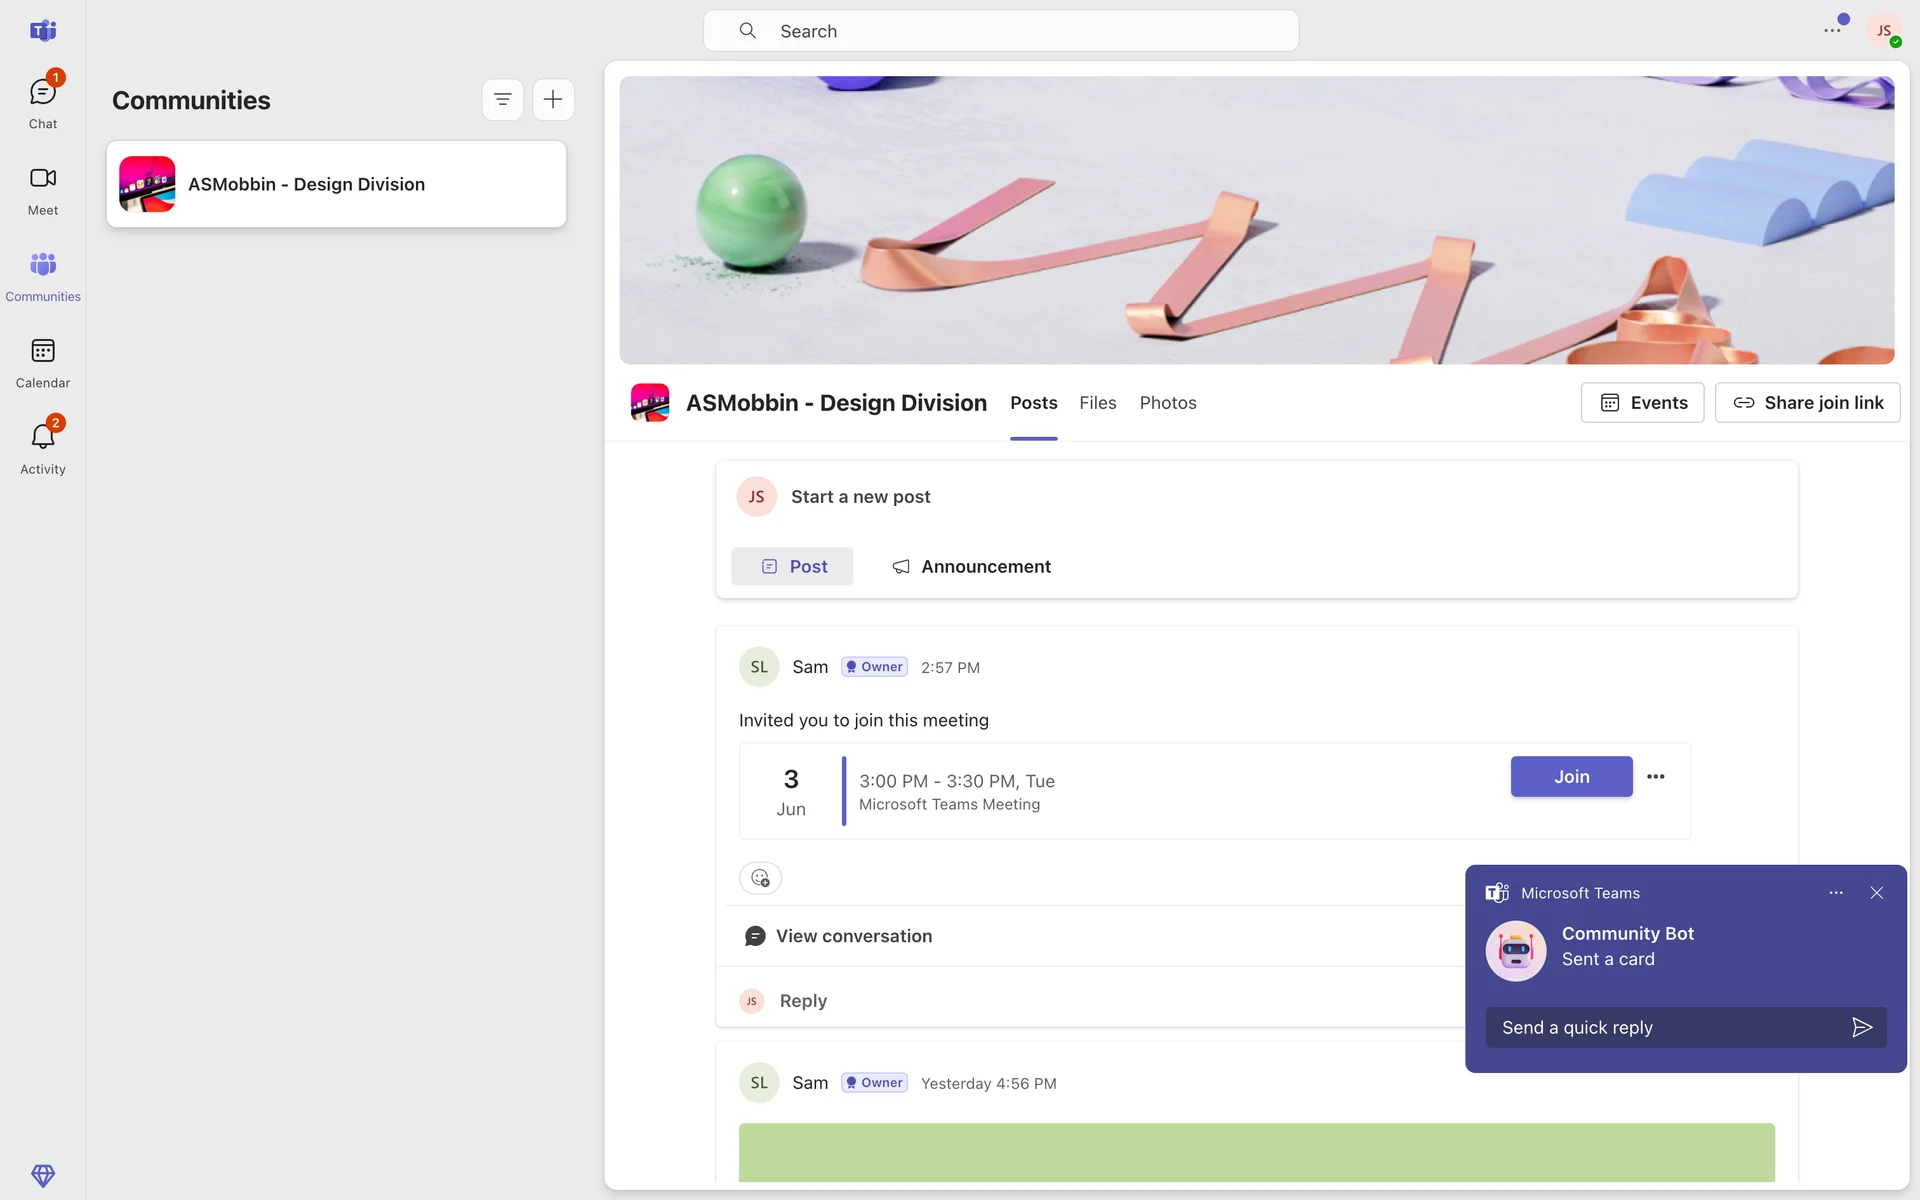Join the 3:00 PM Teams meeting
The height and width of the screenshot is (1200, 1920).
pyautogui.click(x=1571, y=777)
